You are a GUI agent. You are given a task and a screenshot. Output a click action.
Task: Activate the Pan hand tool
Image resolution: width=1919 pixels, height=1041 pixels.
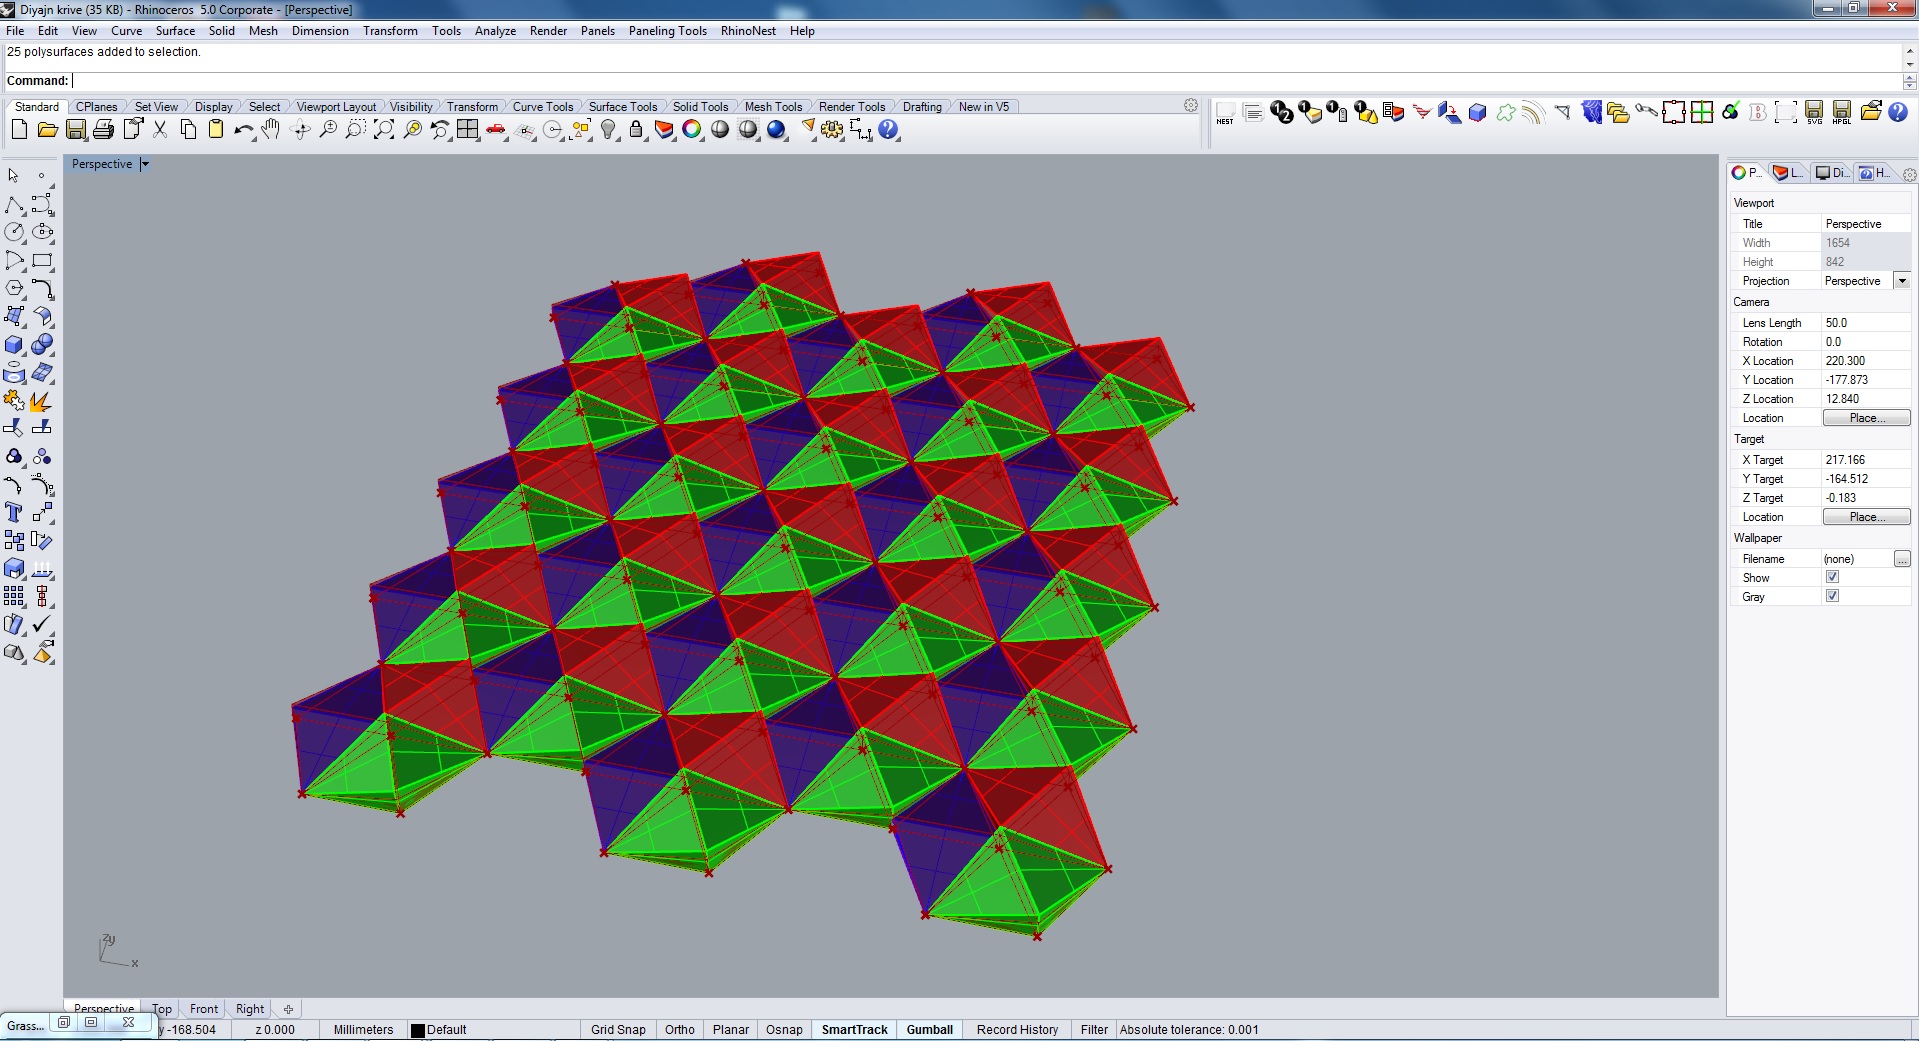271,130
